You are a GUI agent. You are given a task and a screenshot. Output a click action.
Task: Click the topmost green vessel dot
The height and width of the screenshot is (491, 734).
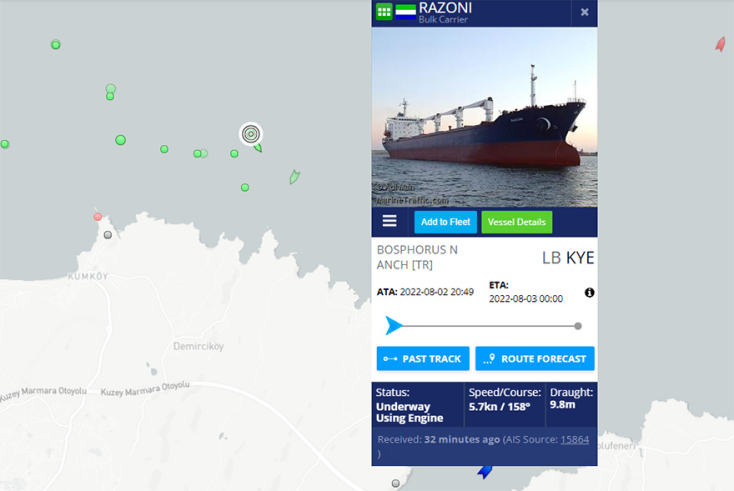click(x=56, y=44)
